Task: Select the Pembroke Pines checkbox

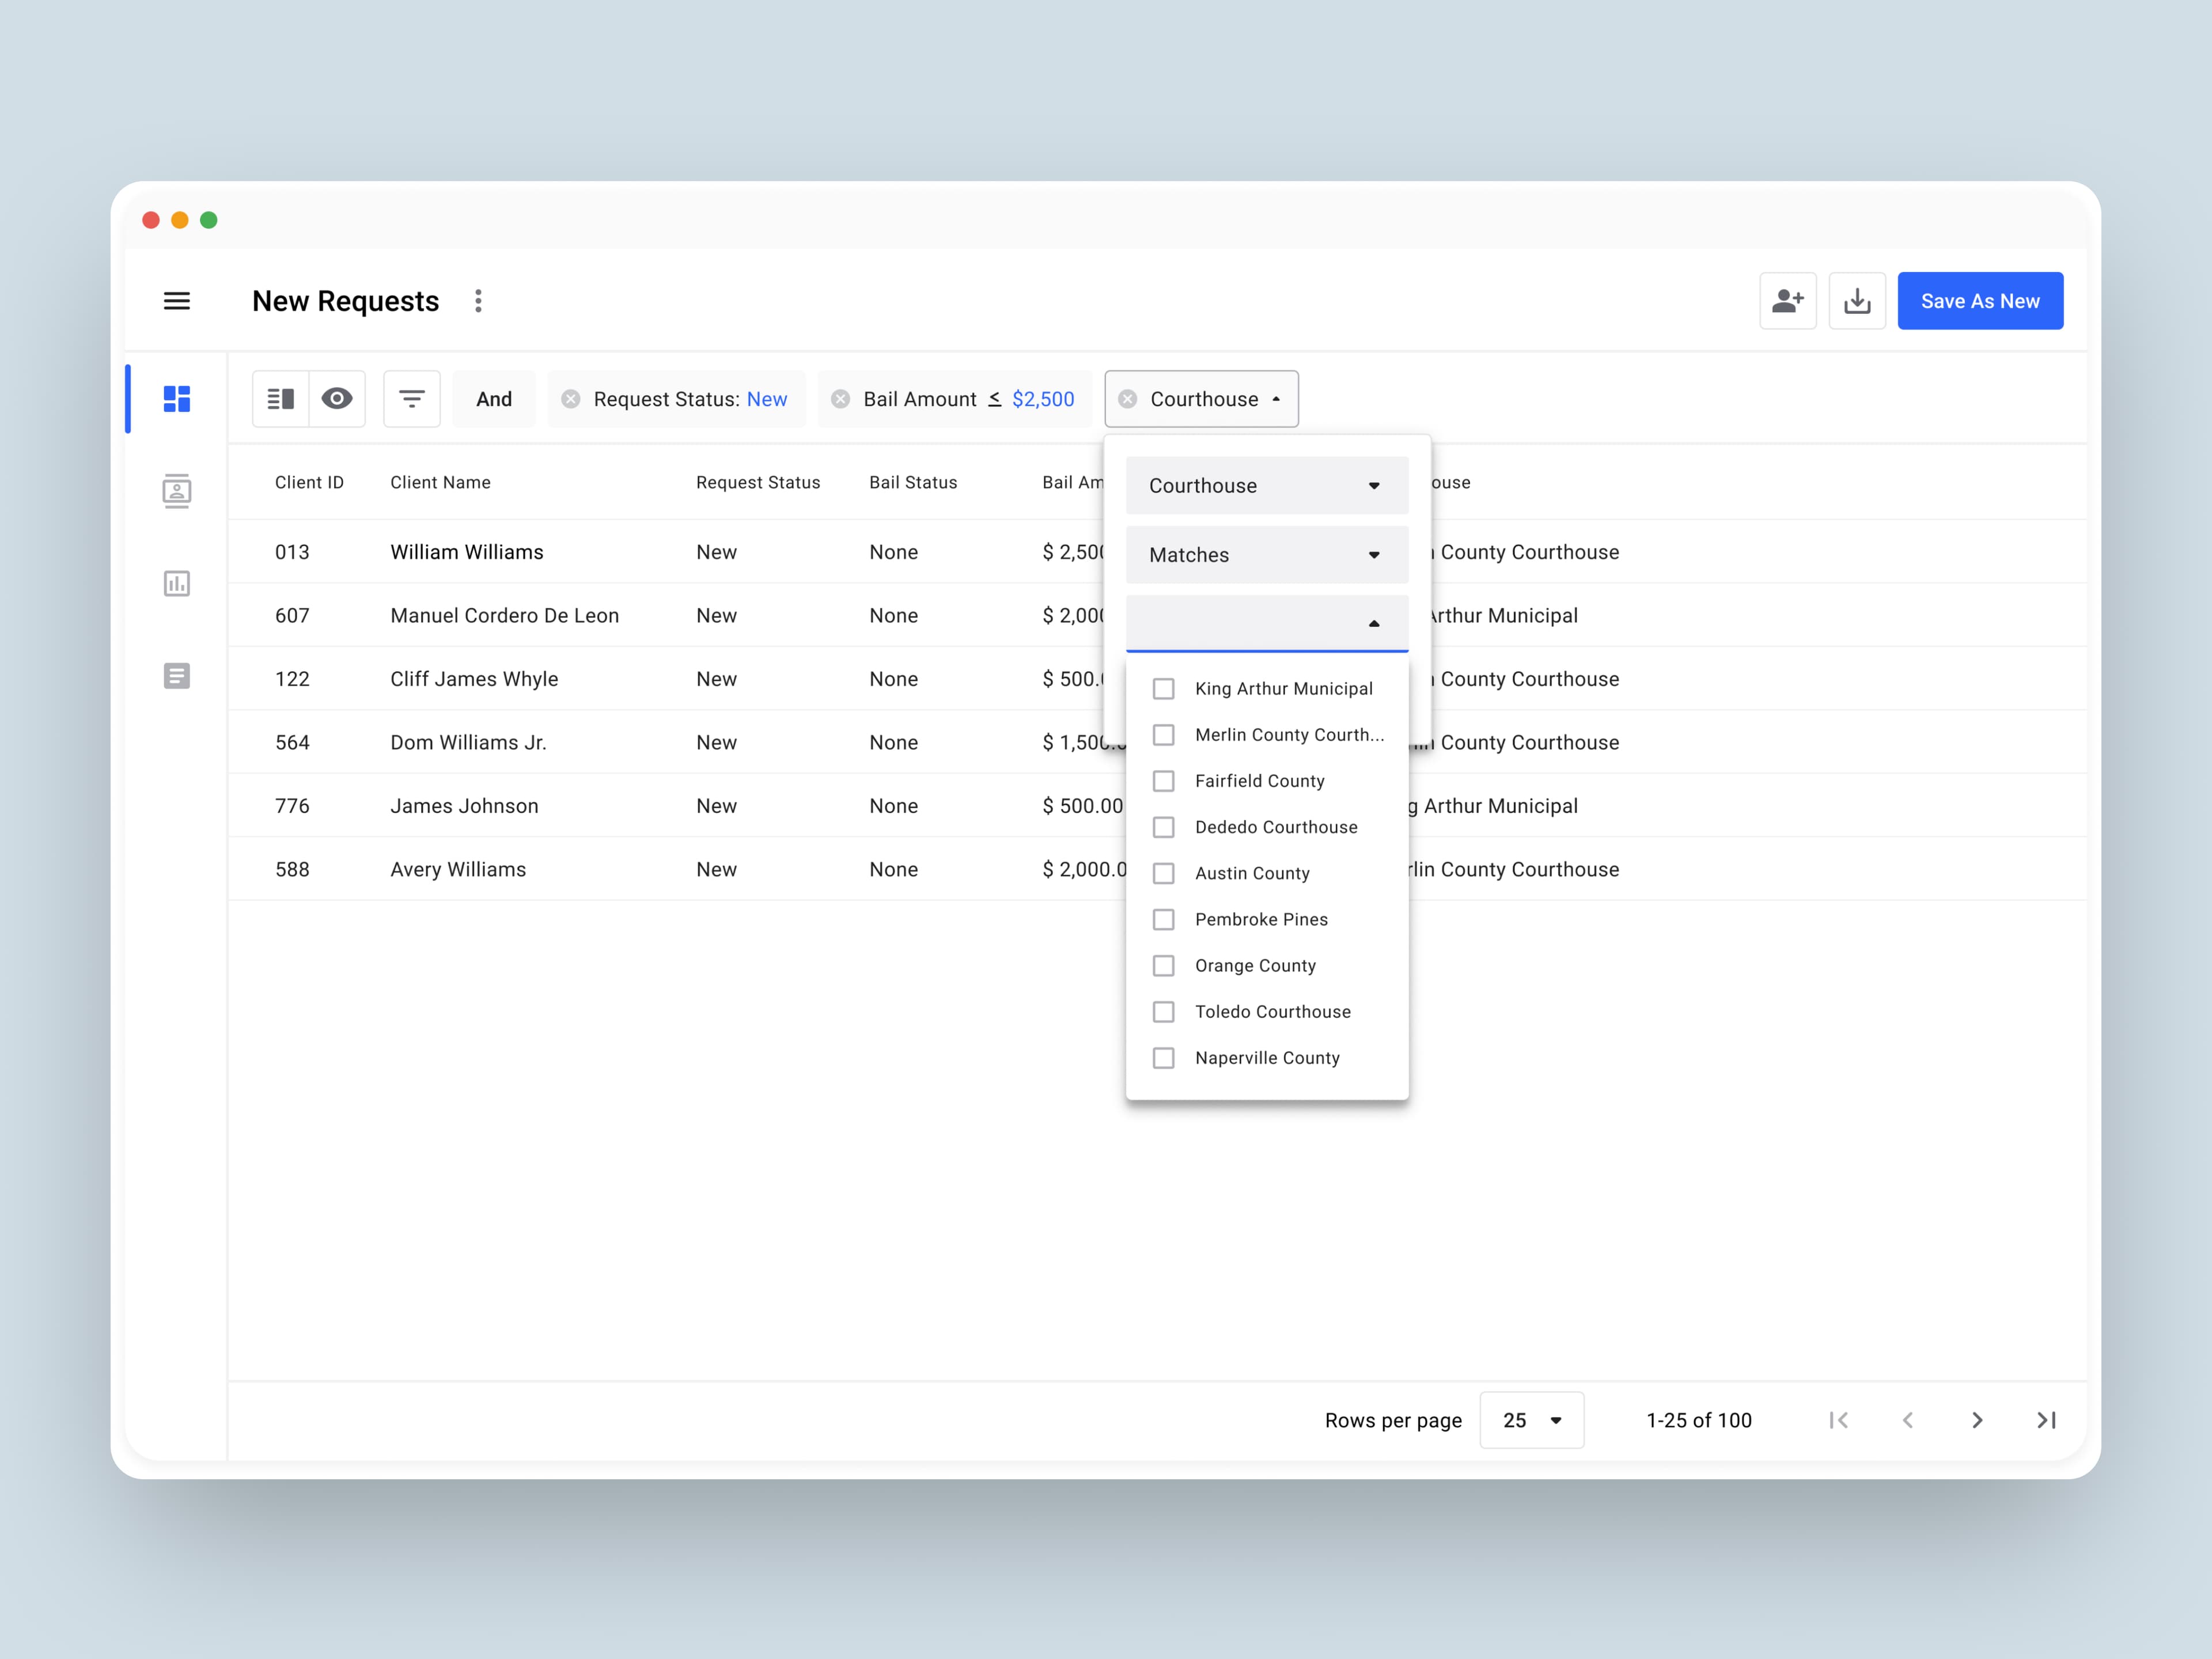Action: [x=1163, y=919]
